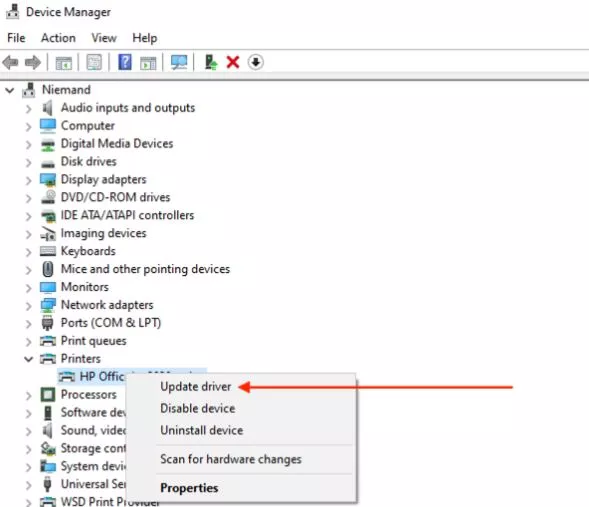Click the Network adapters icon
The height and width of the screenshot is (507, 589).
coord(48,305)
